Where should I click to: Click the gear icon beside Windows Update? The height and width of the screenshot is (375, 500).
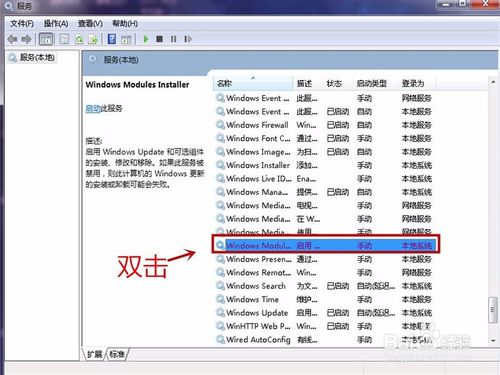(x=220, y=312)
